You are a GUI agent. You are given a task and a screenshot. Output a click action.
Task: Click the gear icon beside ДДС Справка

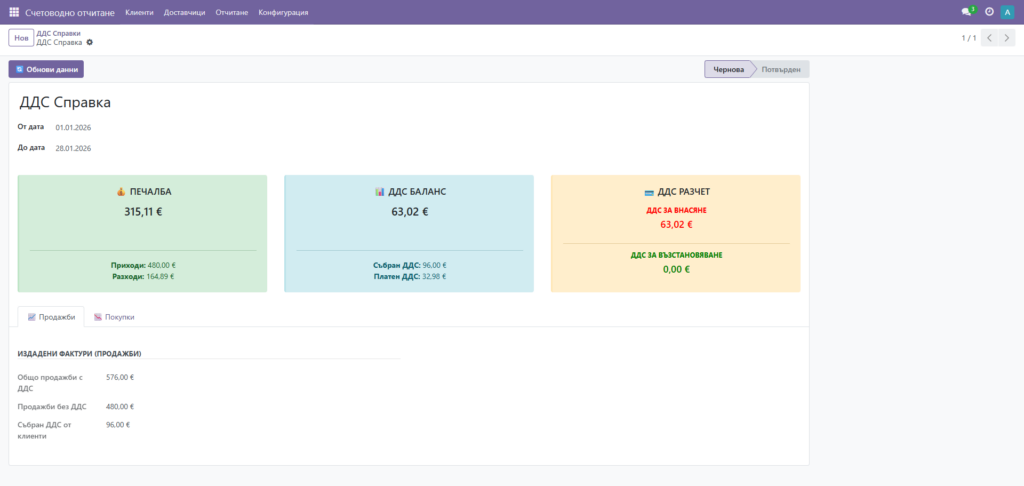[x=89, y=43]
